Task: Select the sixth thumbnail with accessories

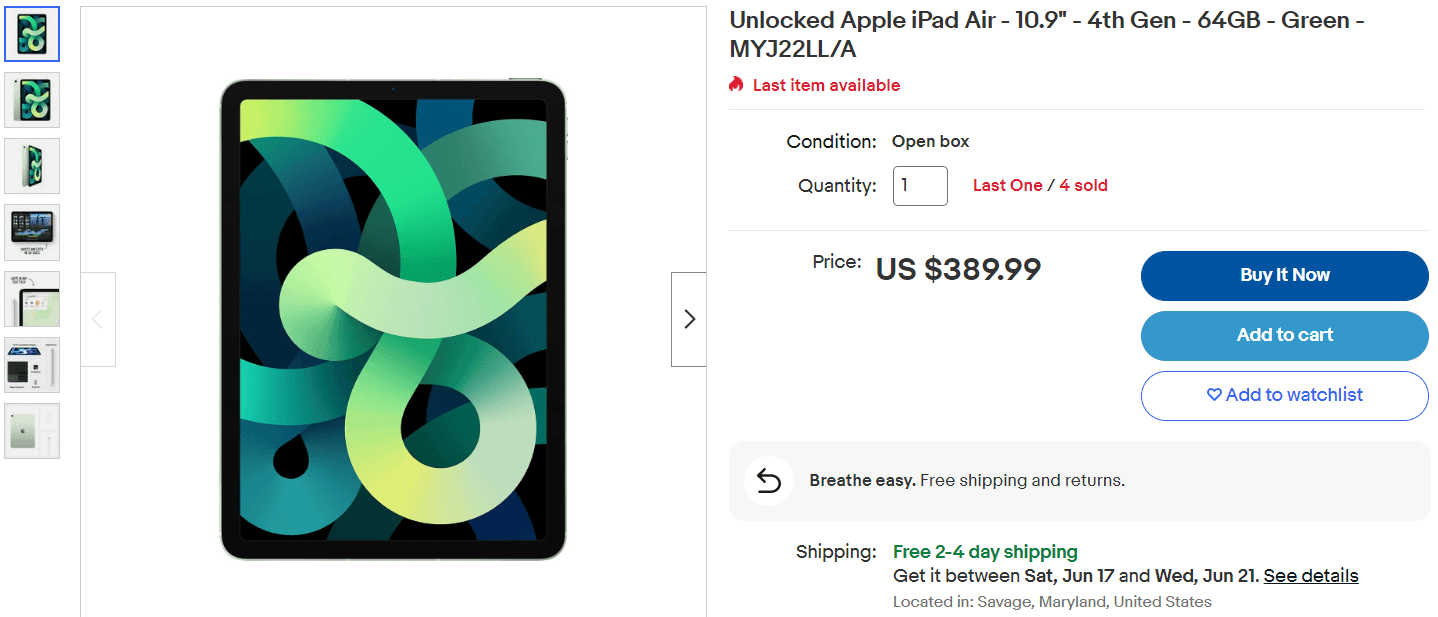Action: (32, 365)
